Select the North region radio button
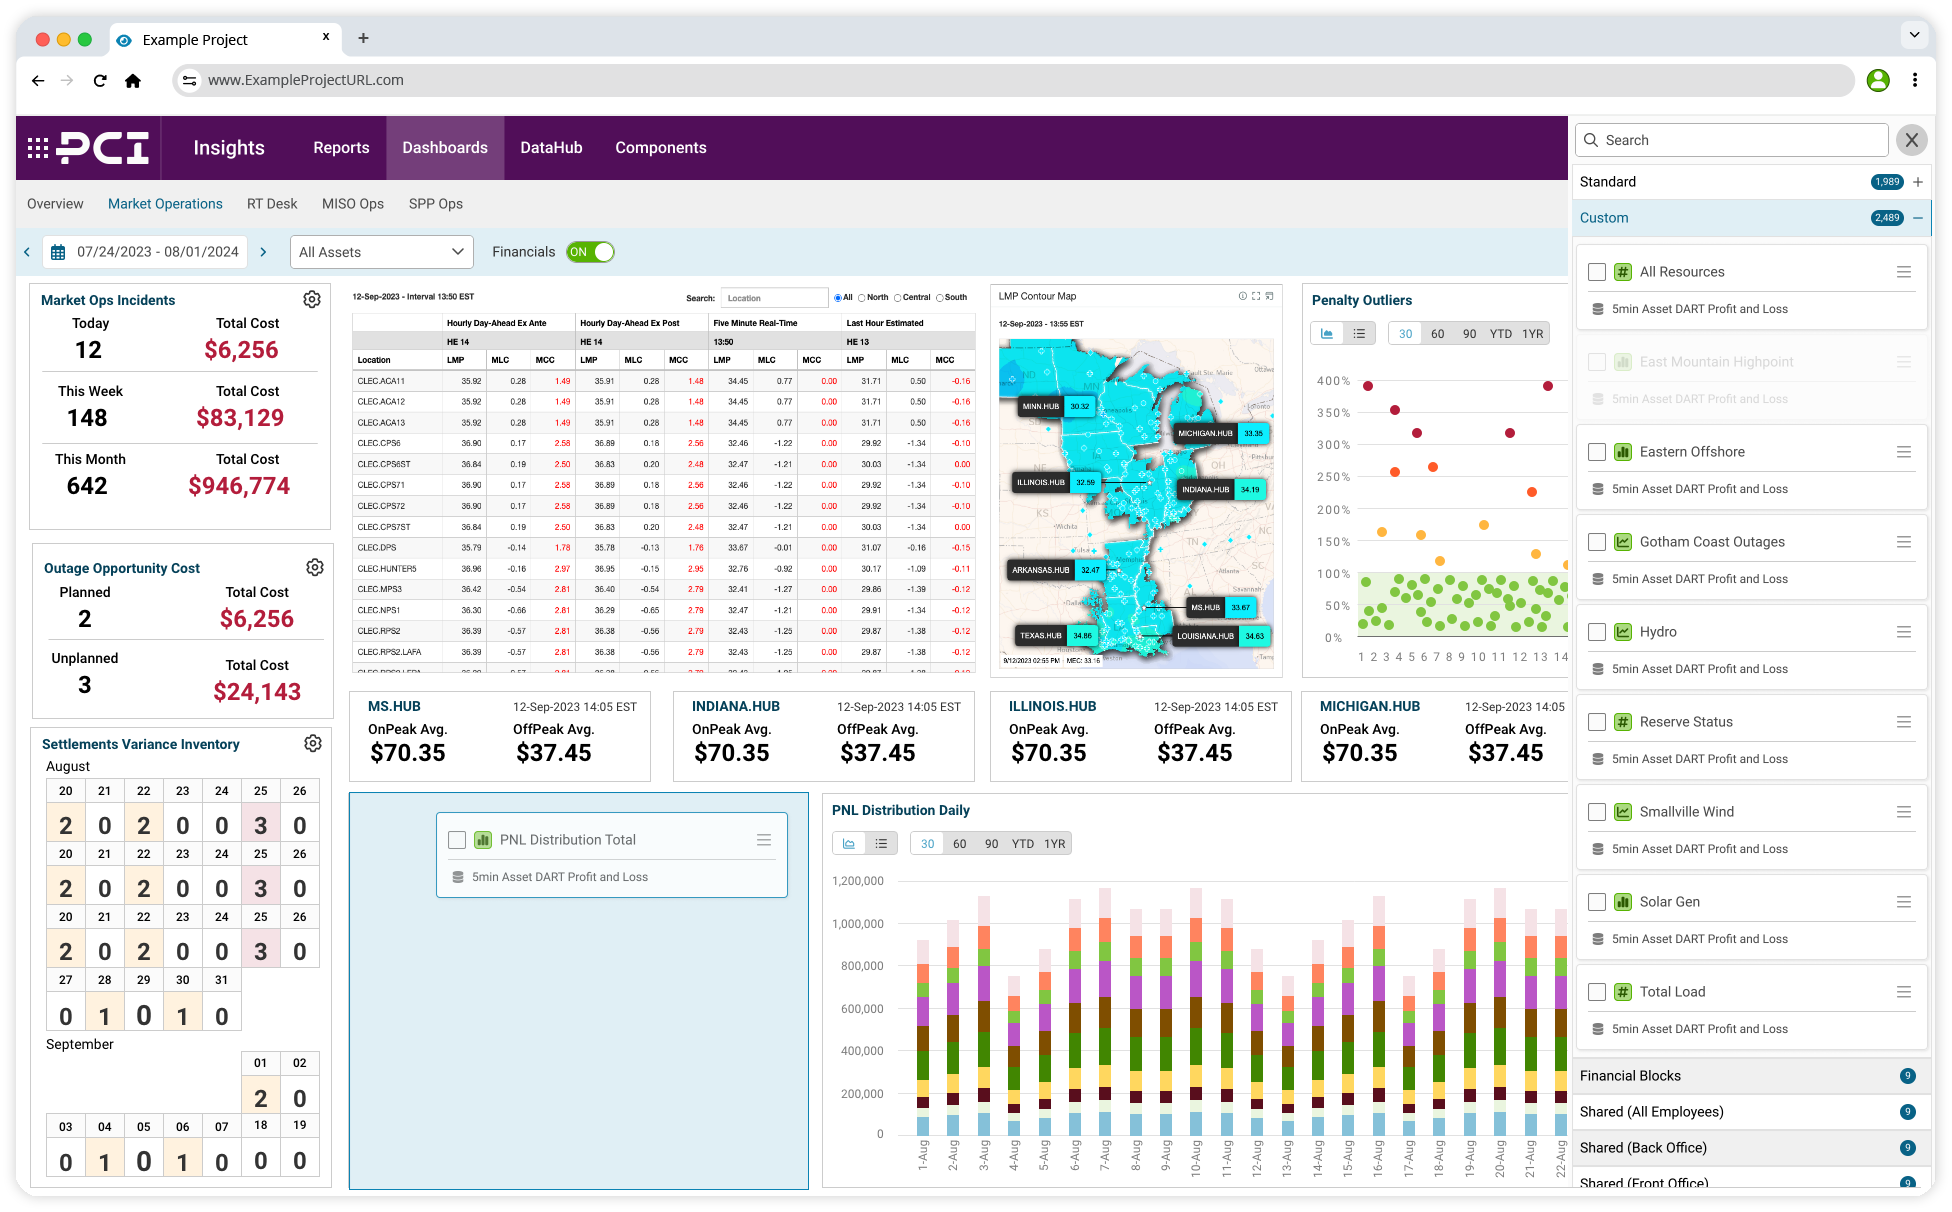 [861, 297]
